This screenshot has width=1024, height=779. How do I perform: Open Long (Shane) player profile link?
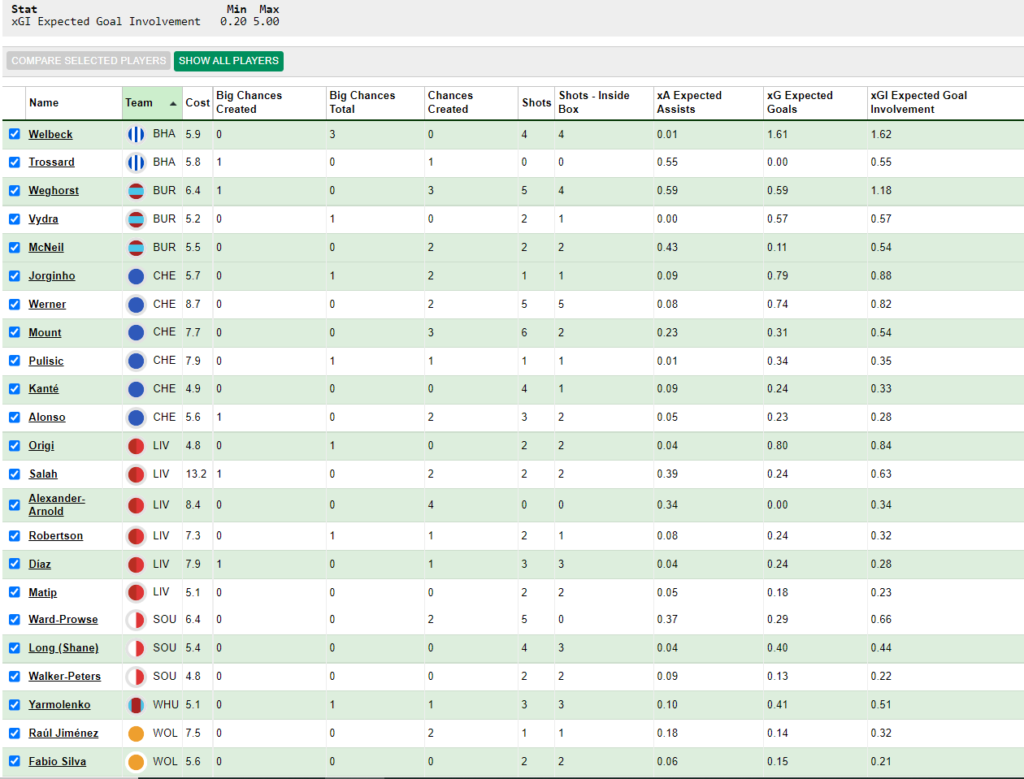63,648
